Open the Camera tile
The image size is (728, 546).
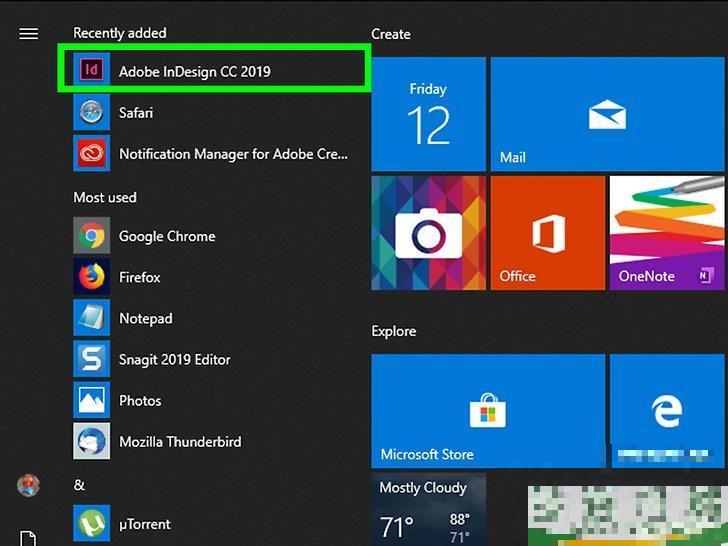click(428, 233)
